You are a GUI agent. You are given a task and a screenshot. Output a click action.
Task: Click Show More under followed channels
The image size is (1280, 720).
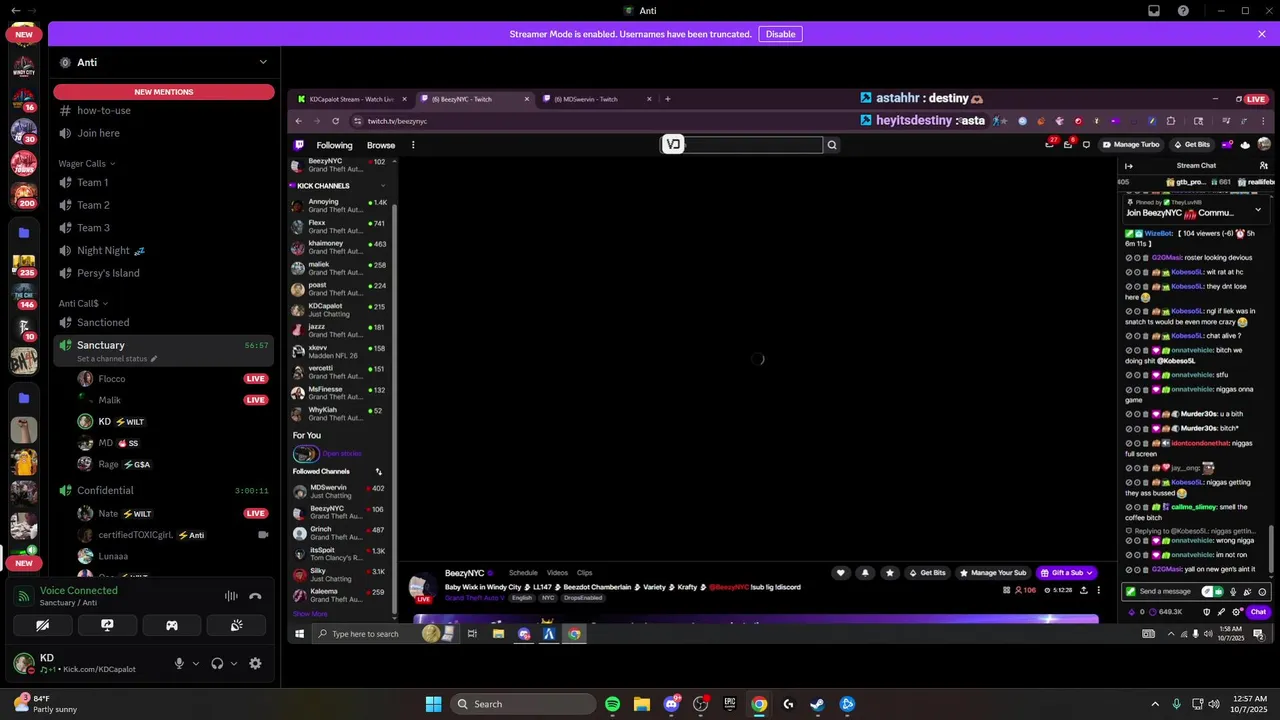tap(310, 614)
